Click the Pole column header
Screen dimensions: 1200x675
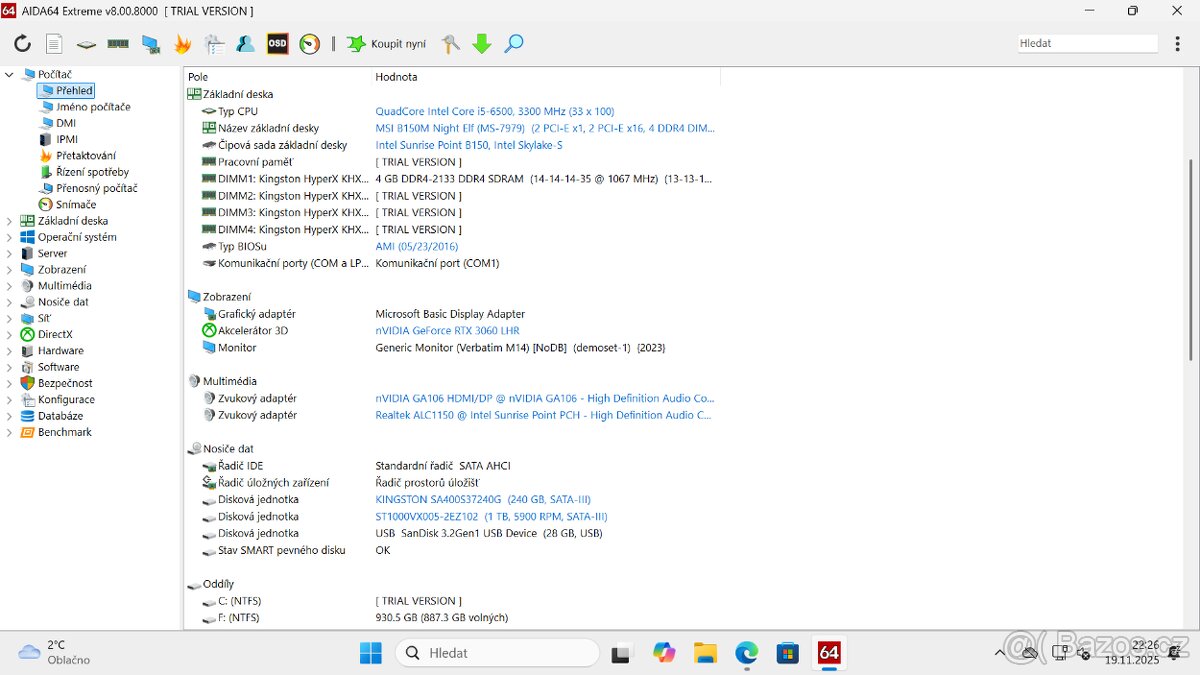[198, 77]
